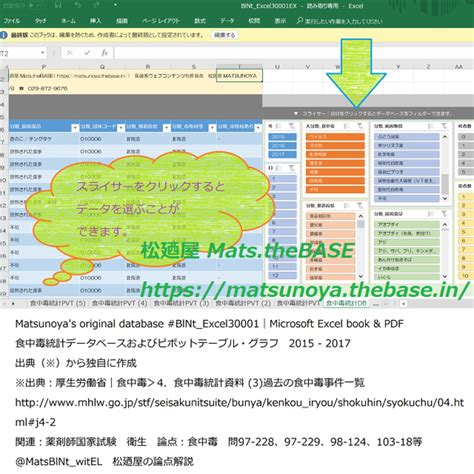Click the Undo arrow in quick access toolbar
The width and height of the screenshot is (474, 474).
(x=78, y=5)
